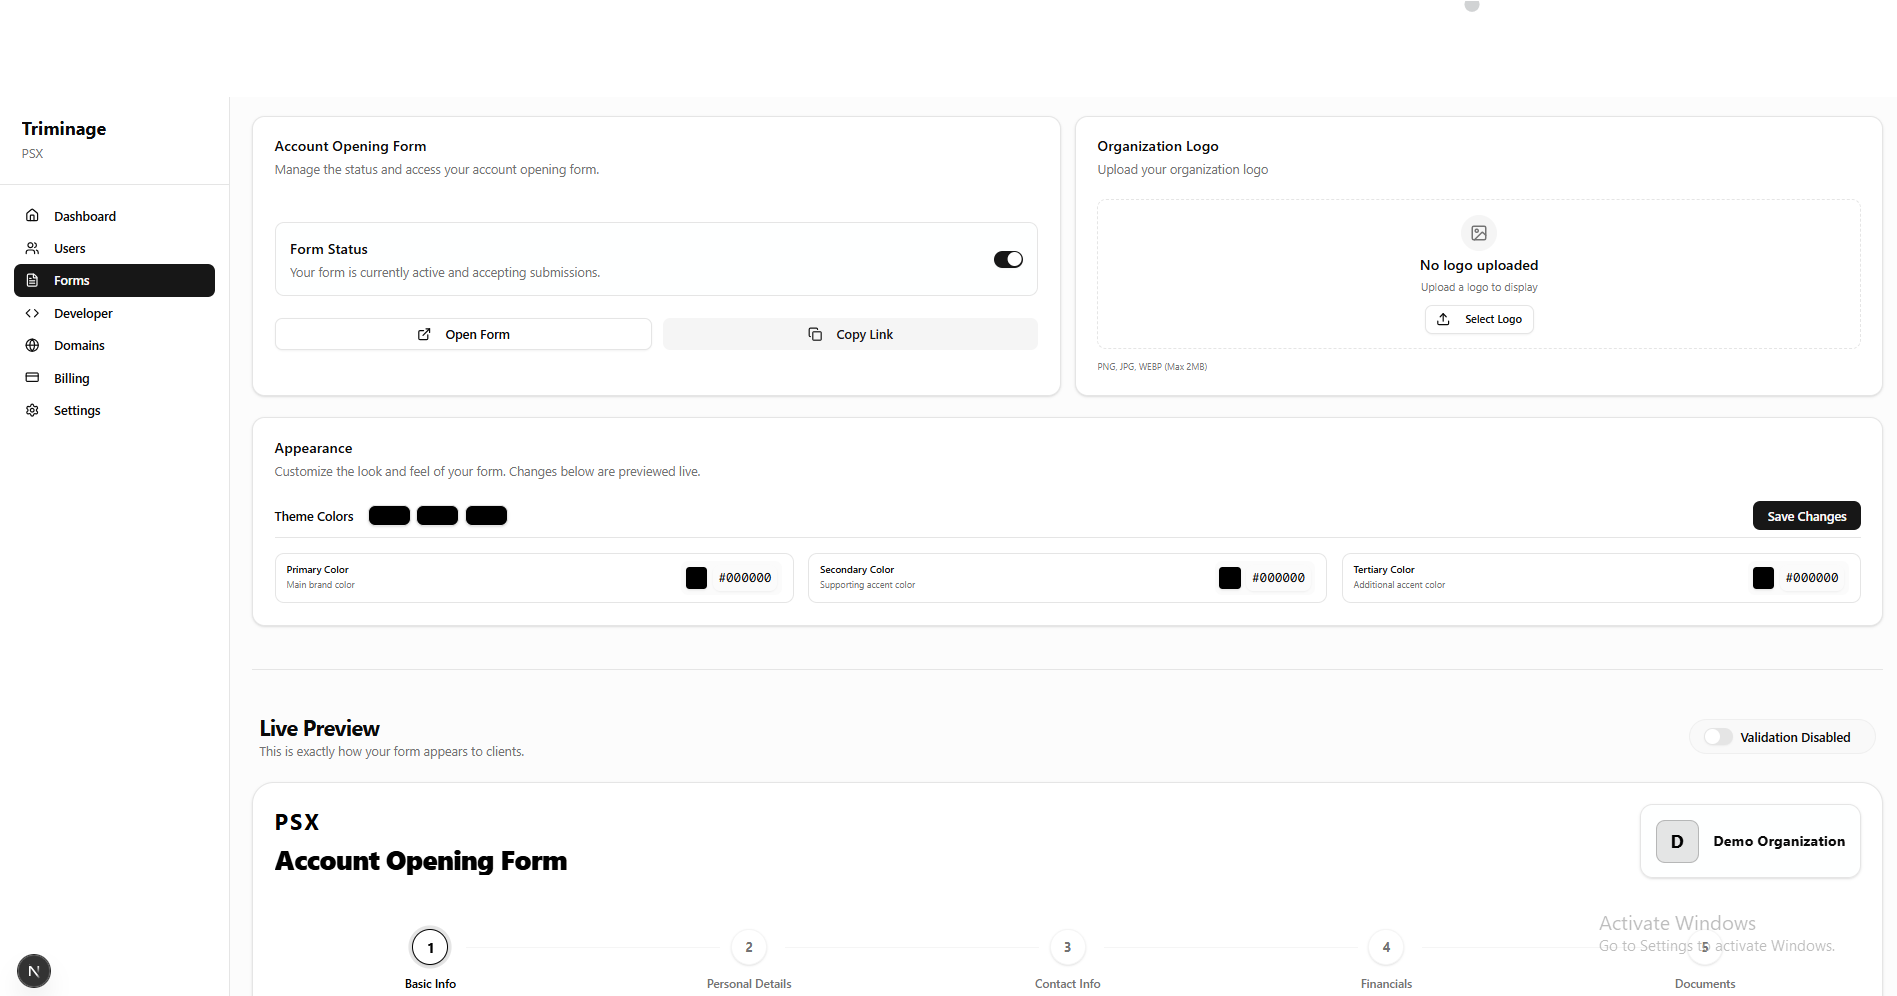The height and width of the screenshot is (996, 1897).
Task: Edit the Secondary Color hex field
Action: pos(1278,578)
